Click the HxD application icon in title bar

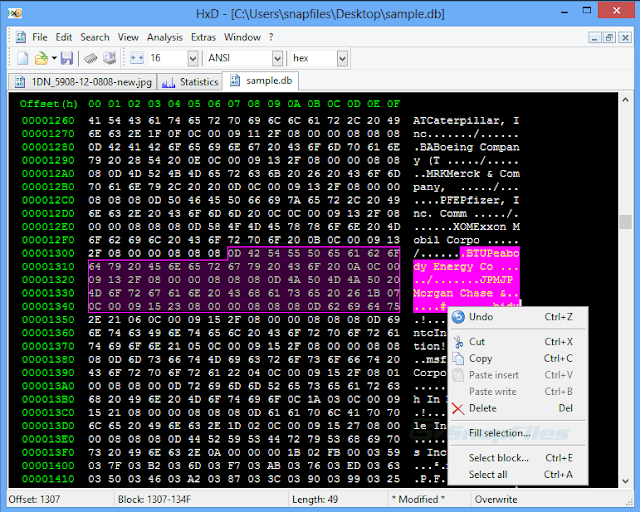[x=15, y=13]
